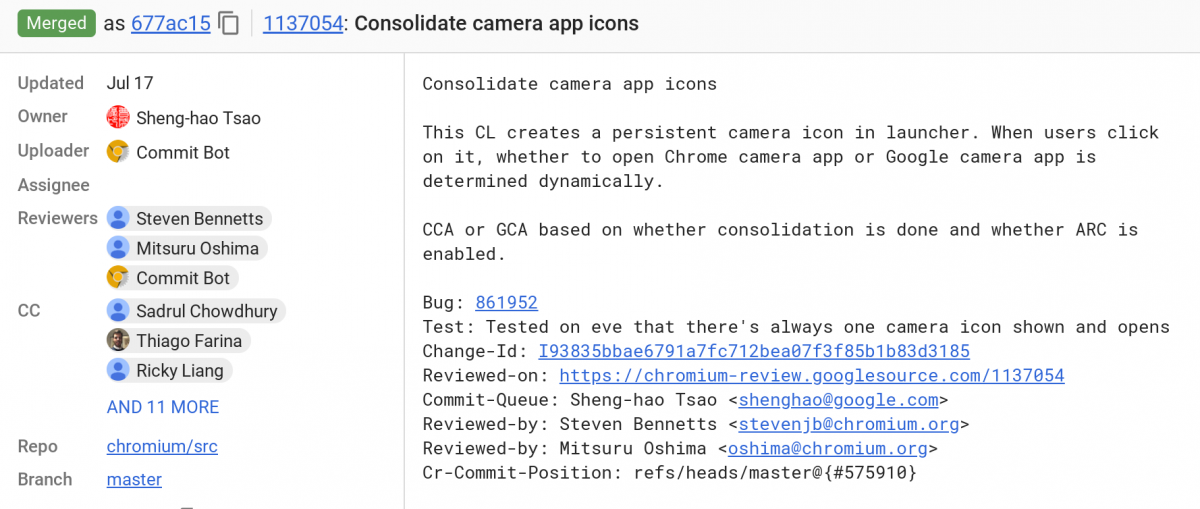Image resolution: width=1200 pixels, height=509 pixels.
Task: Click Ricky Liang's avatar icon
Action: [118, 371]
